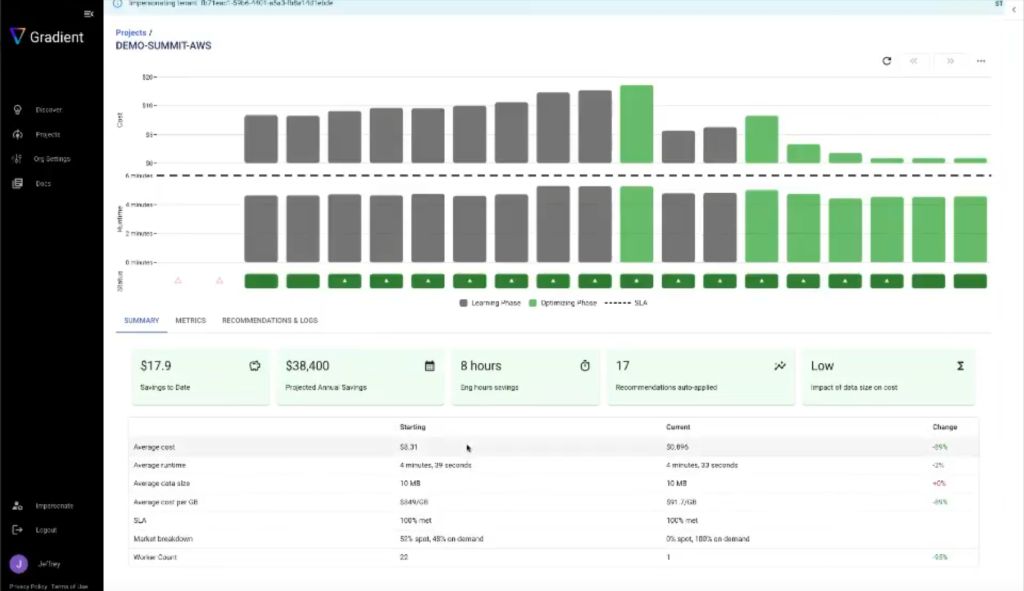
Task: Click the "DEMO-SUMMIT-AWS" project title
Action: pyautogui.click(x=163, y=46)
